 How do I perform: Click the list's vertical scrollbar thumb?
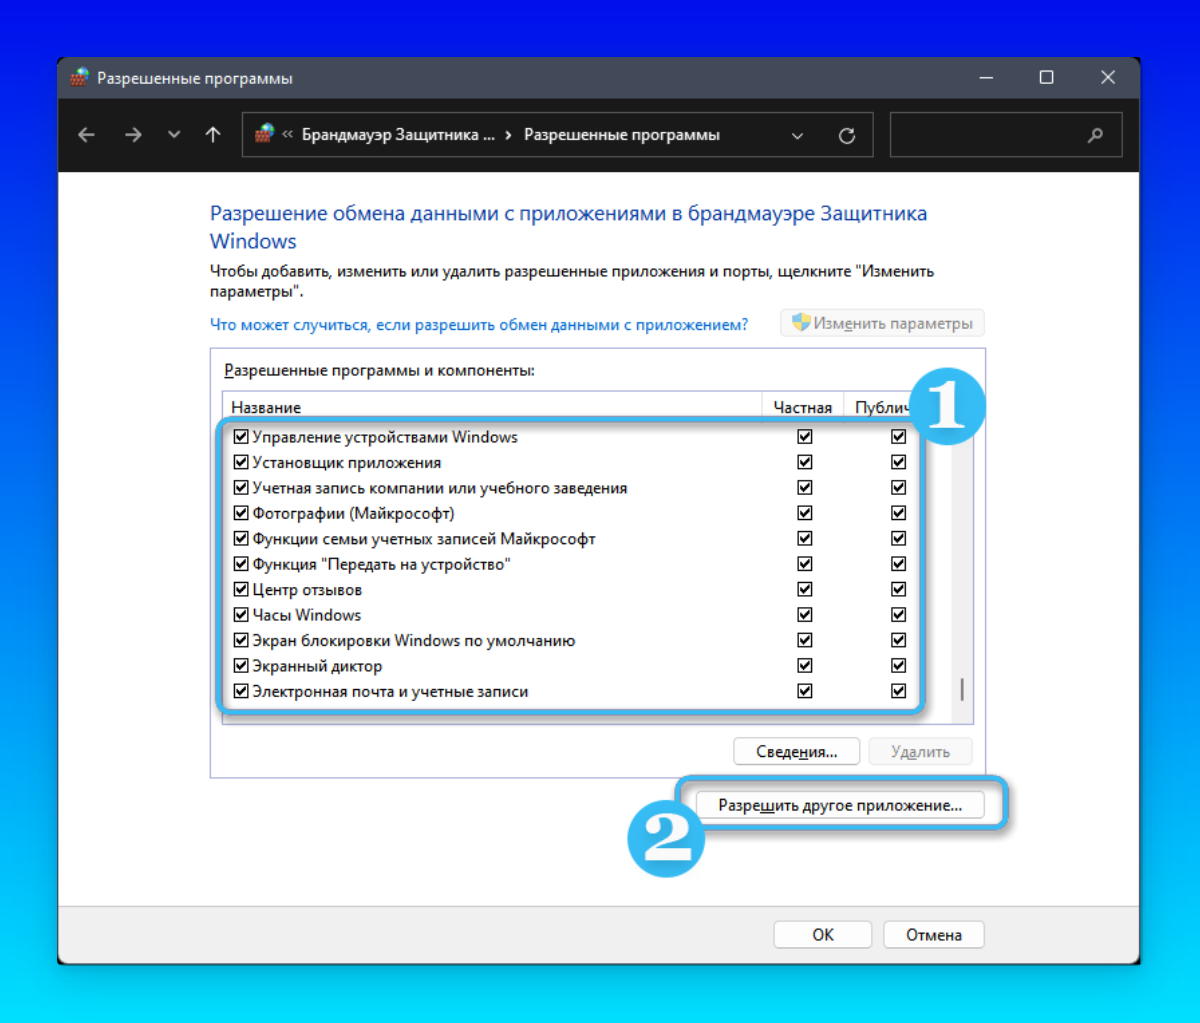(x=963, y=690)
